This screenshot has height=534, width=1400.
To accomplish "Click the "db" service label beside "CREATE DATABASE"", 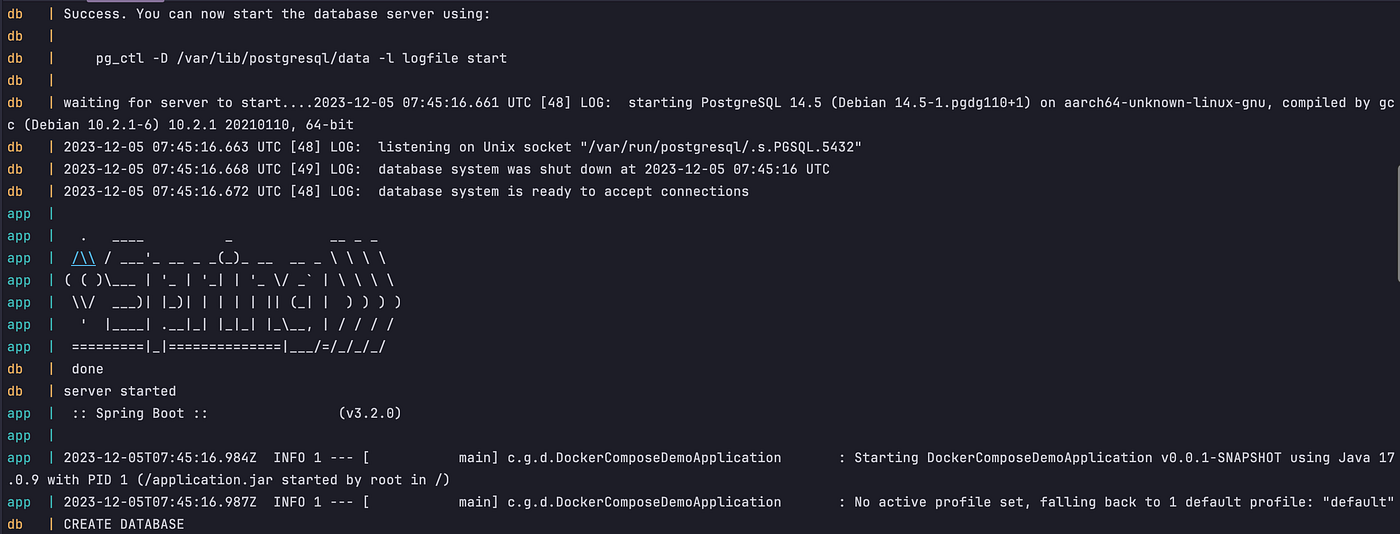I will pos(15,524).
